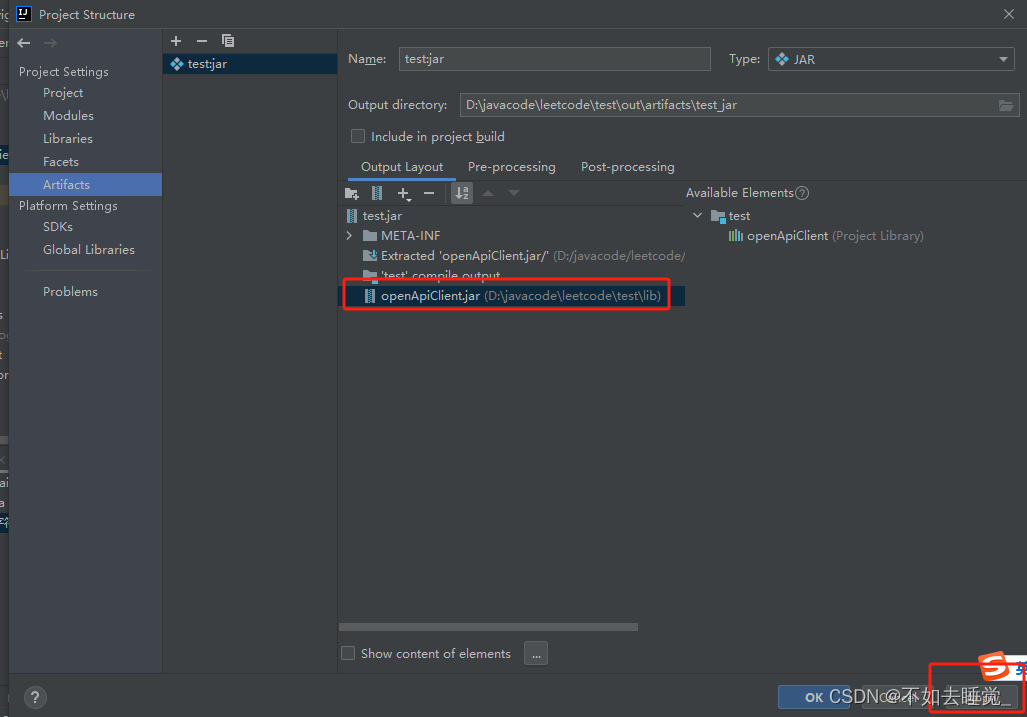Open Available Elements help icon
Image resolution: width=1027 pixels, height=717 pixels.
click(x=802, y=193)
